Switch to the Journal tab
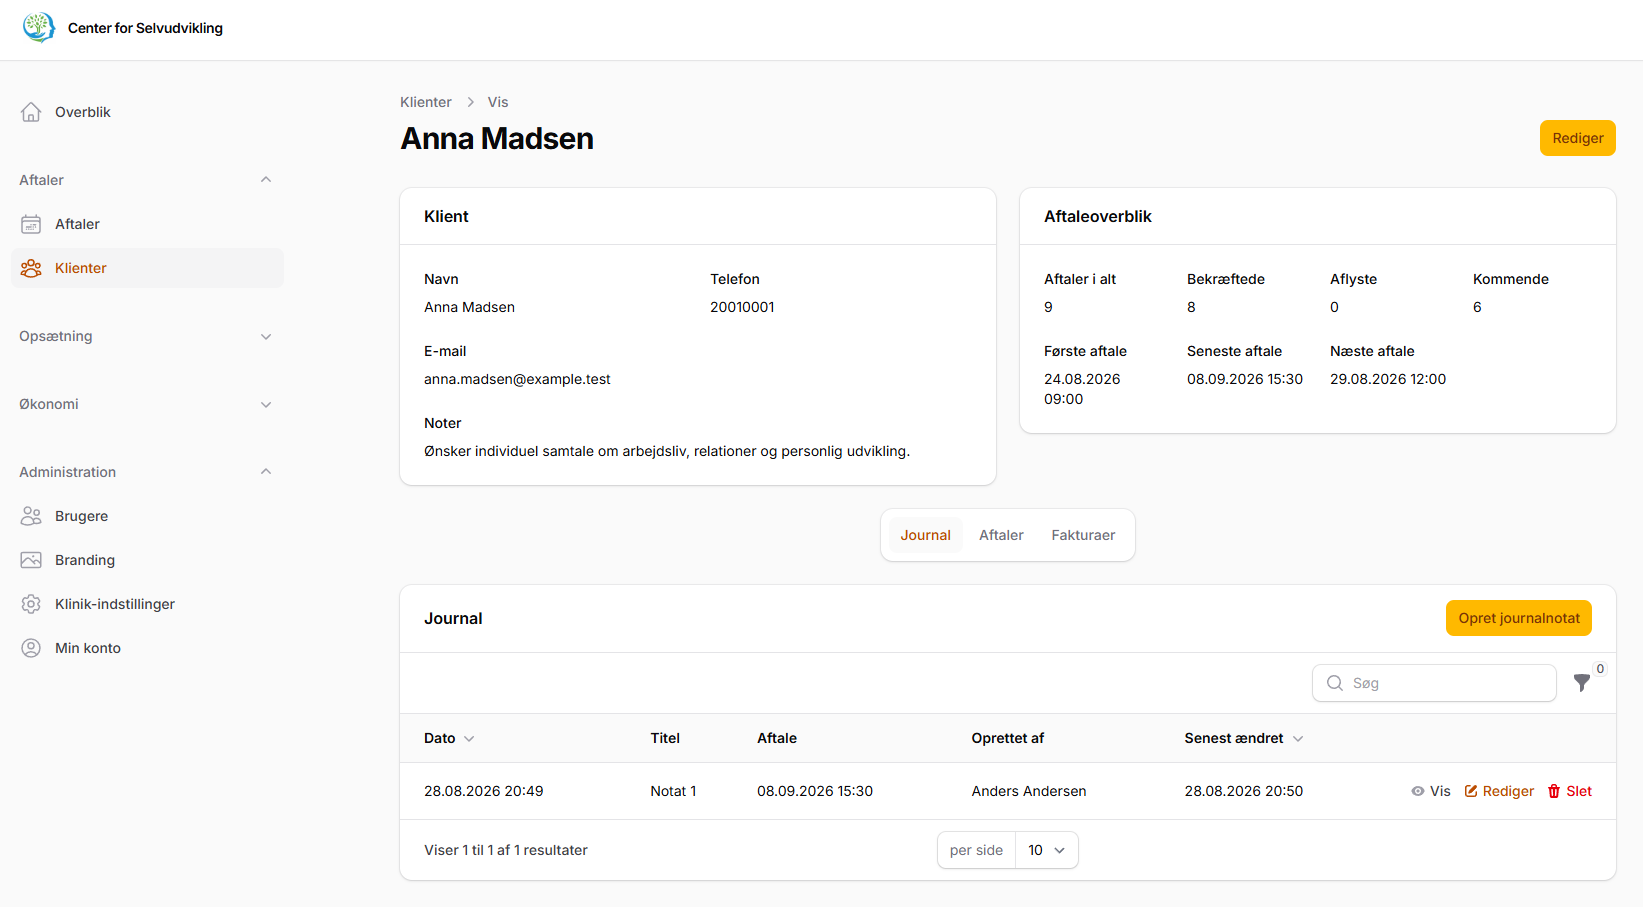 point(926,535)
